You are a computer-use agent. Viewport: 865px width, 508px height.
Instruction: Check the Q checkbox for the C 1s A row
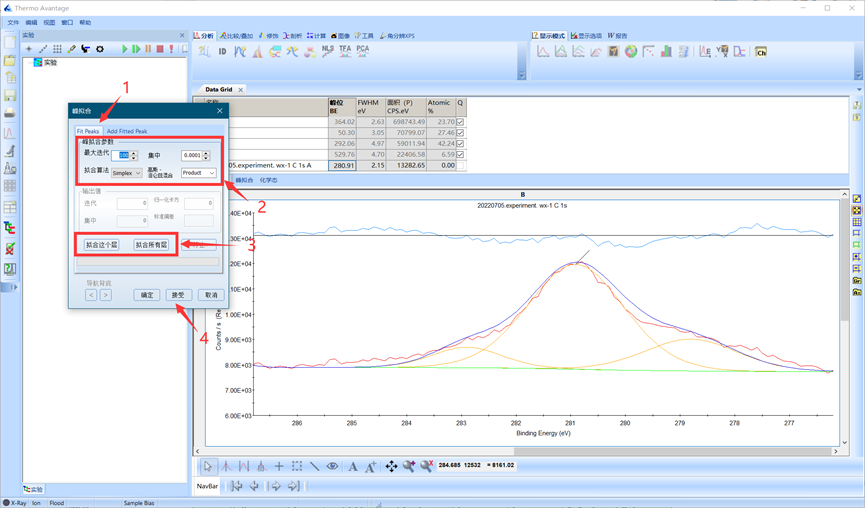click(460, 166)
